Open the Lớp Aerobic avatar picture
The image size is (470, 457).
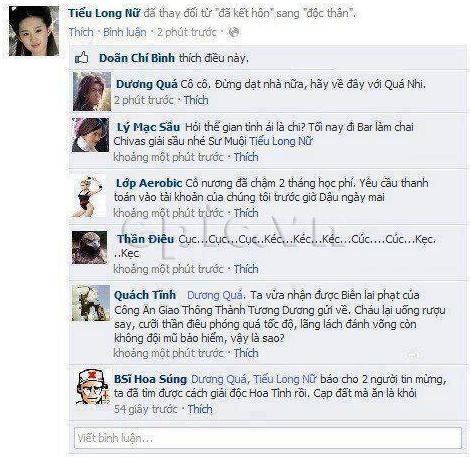click(89, 197)
